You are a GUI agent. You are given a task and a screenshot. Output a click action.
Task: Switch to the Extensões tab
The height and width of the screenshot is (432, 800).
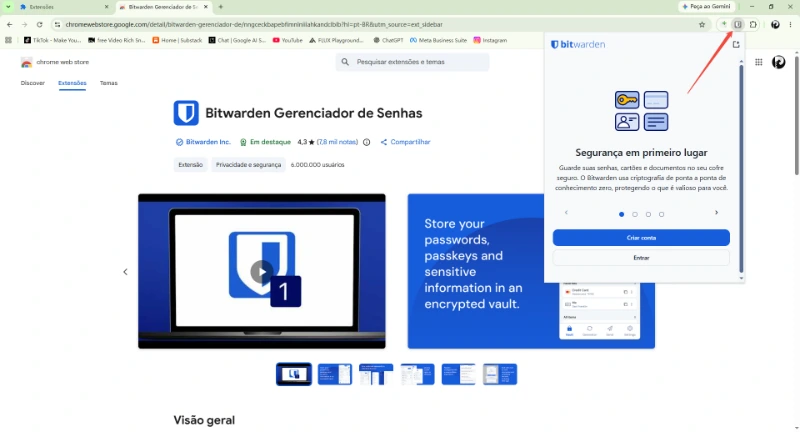click(72, 83)
